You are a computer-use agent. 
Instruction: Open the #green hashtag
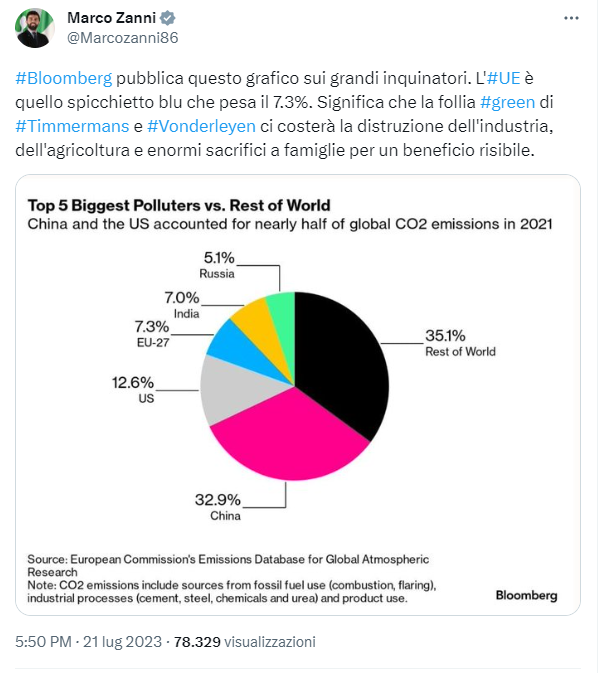pyautogui.click(x=507, y=102)
